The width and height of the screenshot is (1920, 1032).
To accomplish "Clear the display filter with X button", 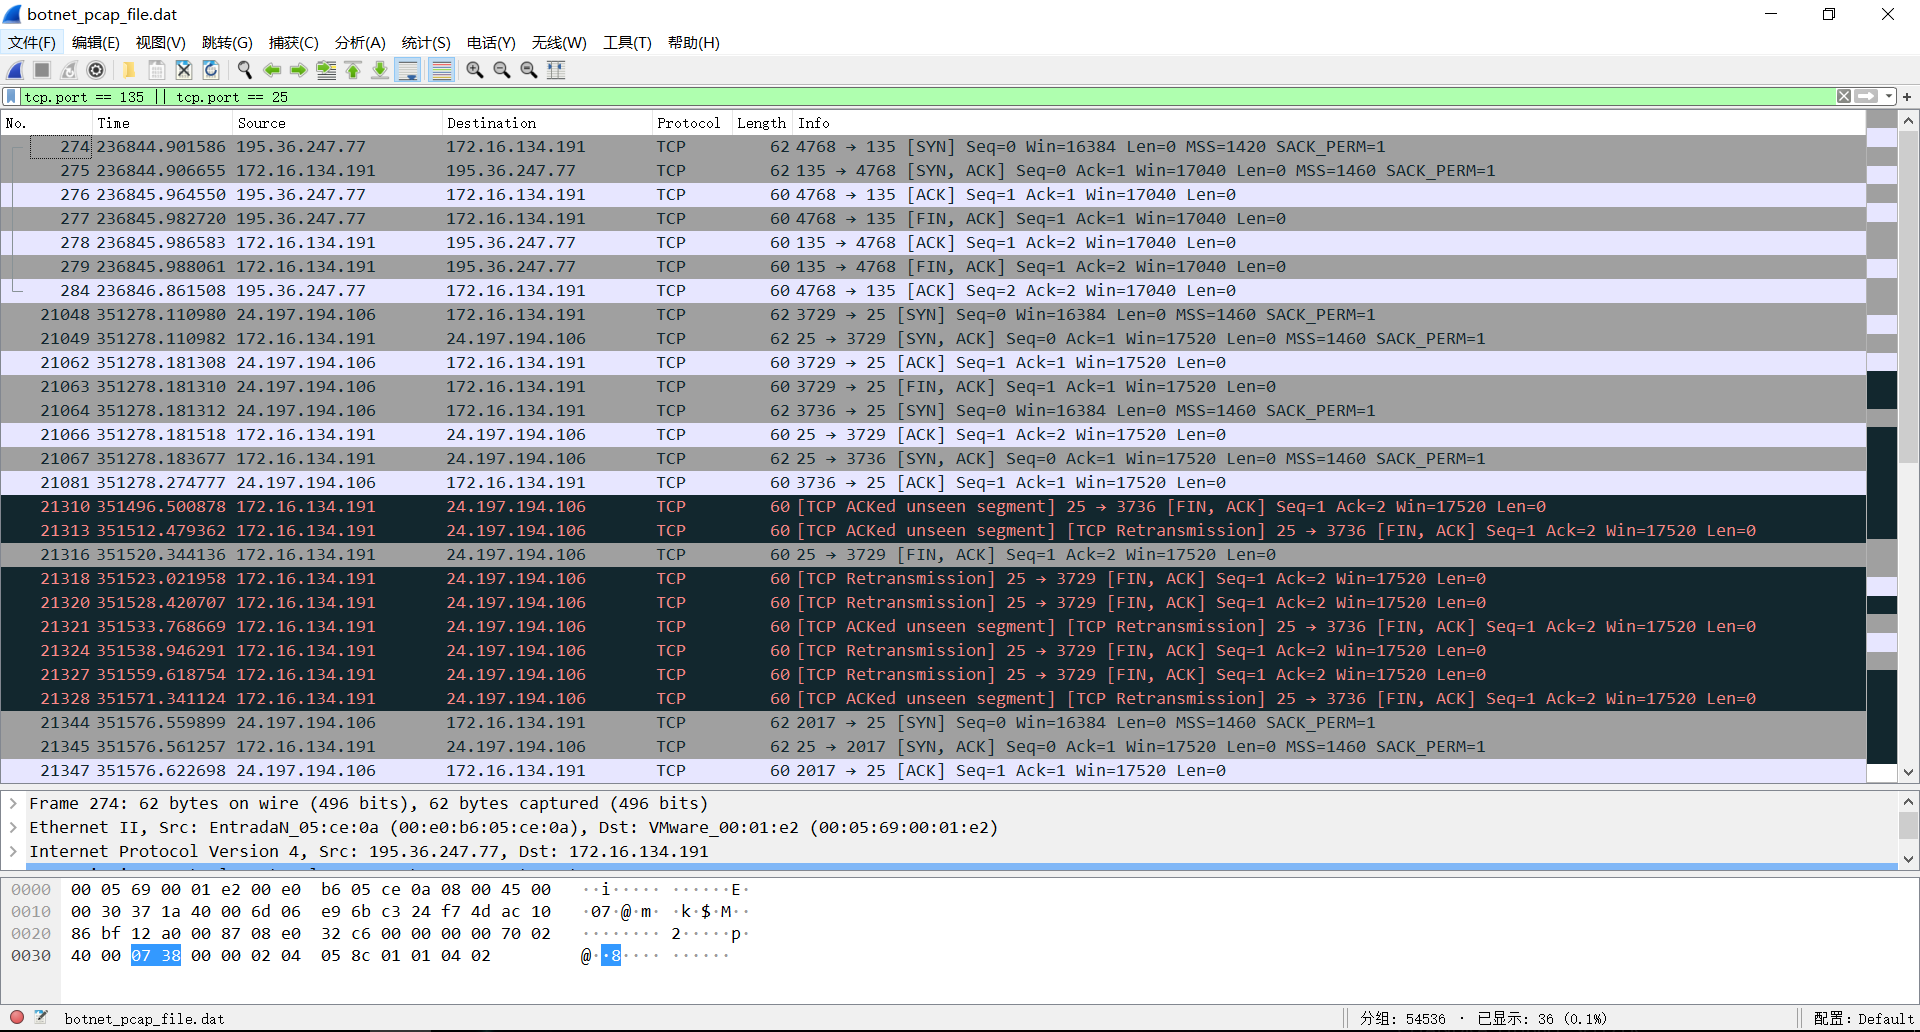I will tap(1844, 97).
